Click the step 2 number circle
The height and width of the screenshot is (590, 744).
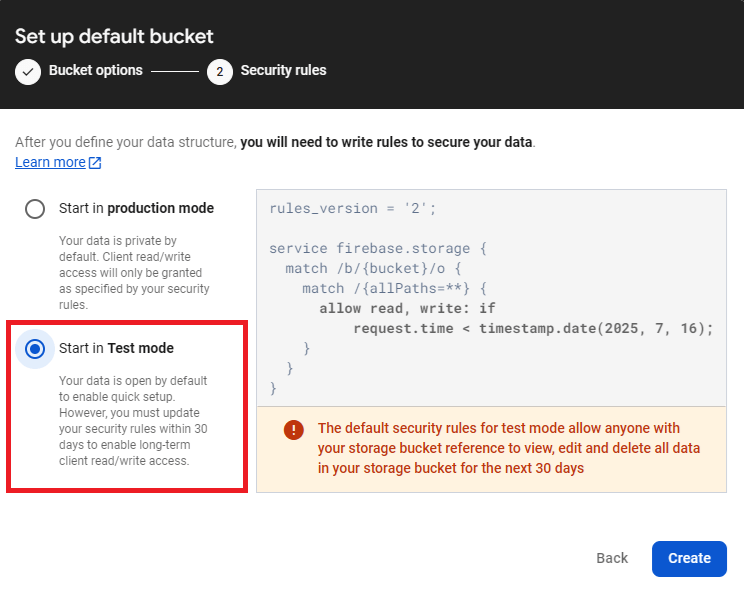[x=220, y=71]
